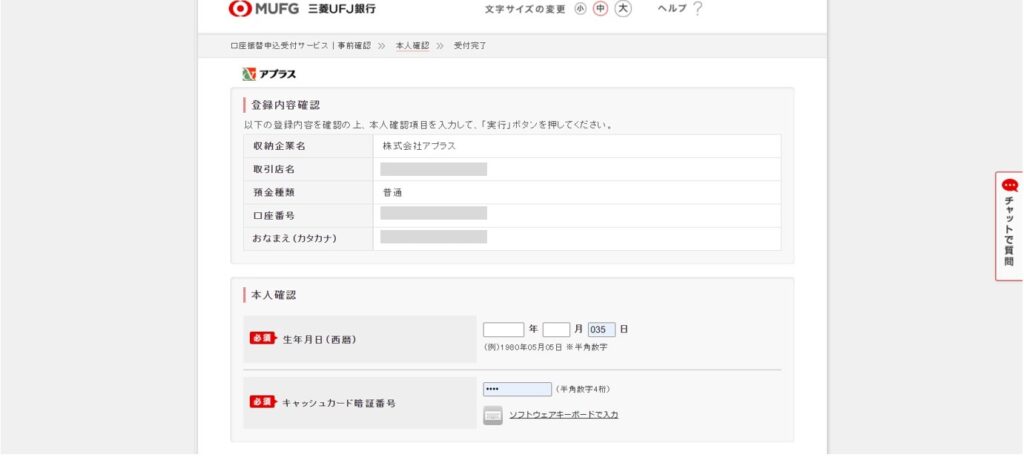Click the 取引店名 row label

tap(274, 170)
